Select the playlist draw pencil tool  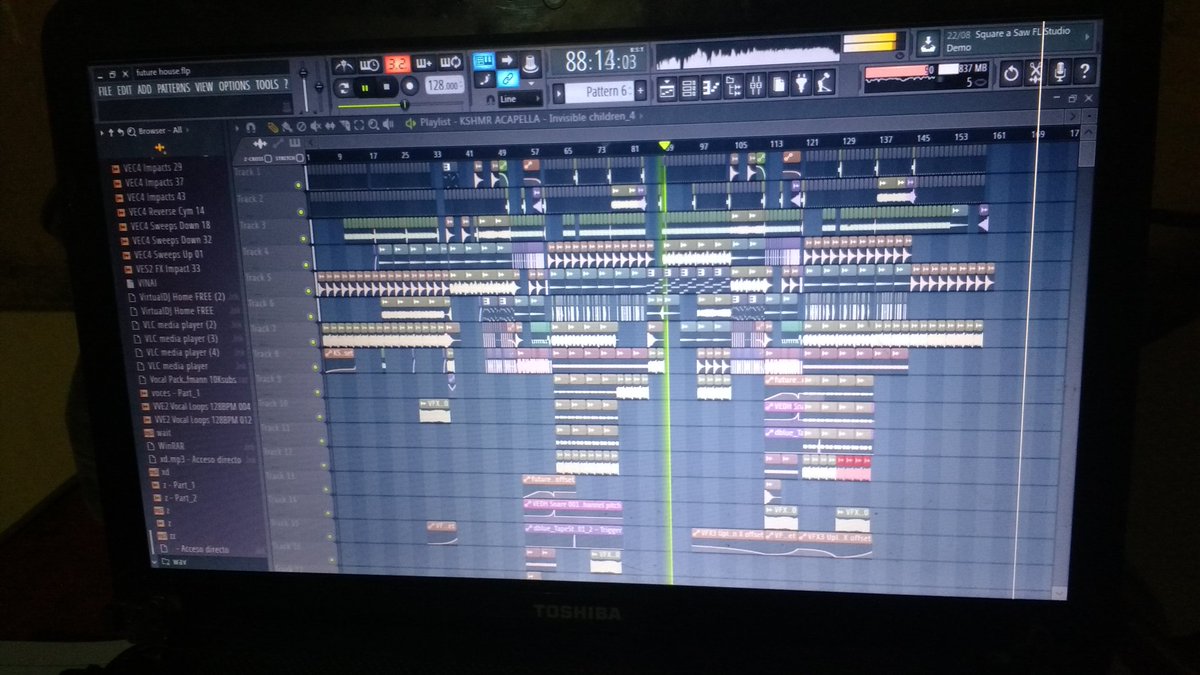point(271,127)
